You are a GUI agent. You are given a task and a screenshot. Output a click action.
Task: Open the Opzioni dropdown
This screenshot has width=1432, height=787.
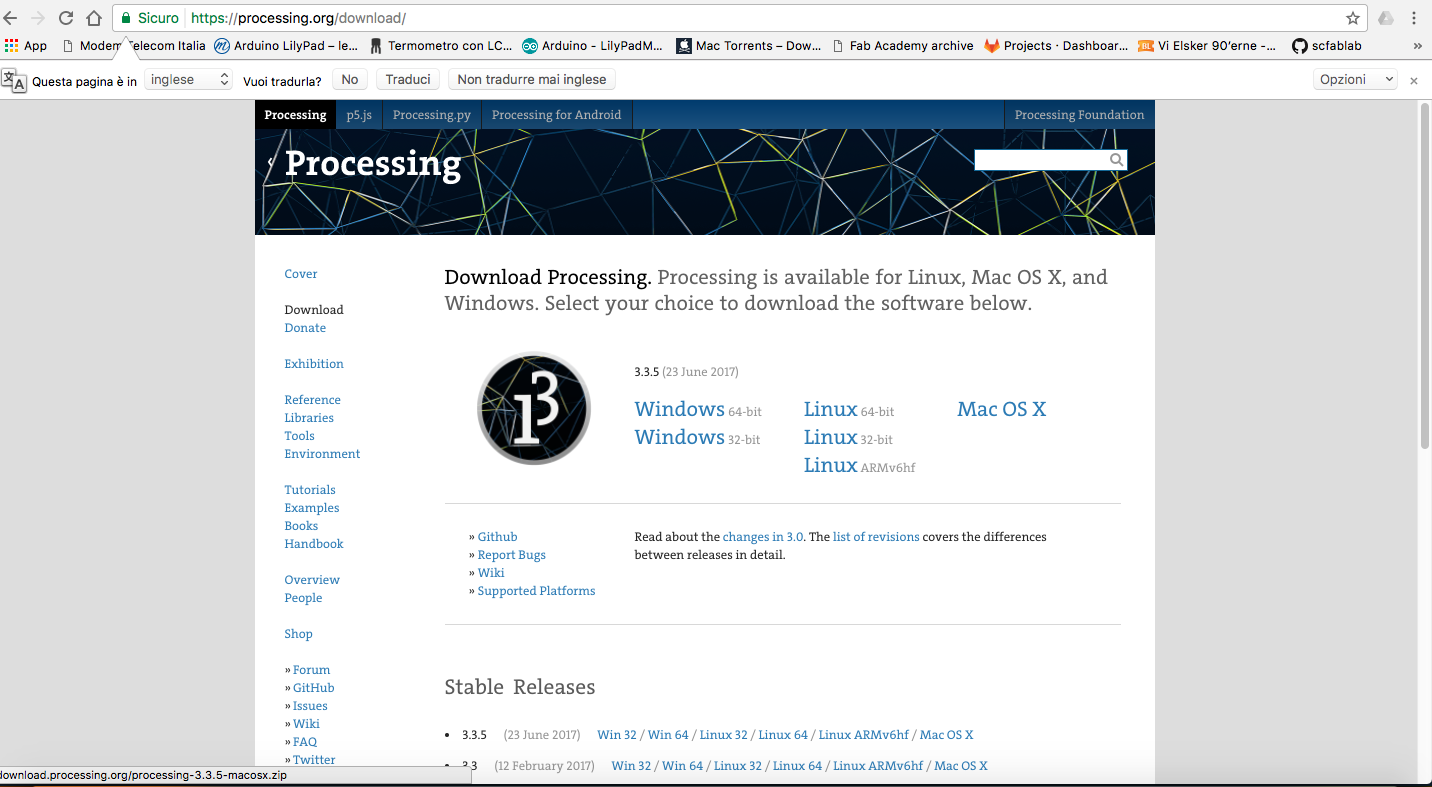point(1355,80)
